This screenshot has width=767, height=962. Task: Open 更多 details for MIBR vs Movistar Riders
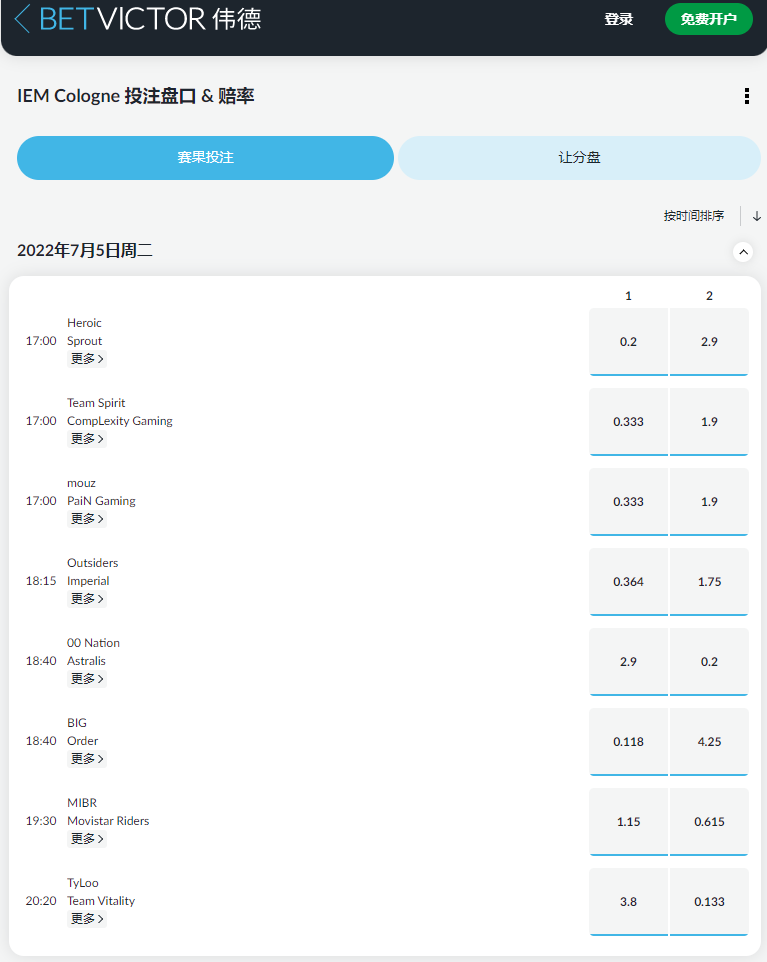tap(86, 838)
